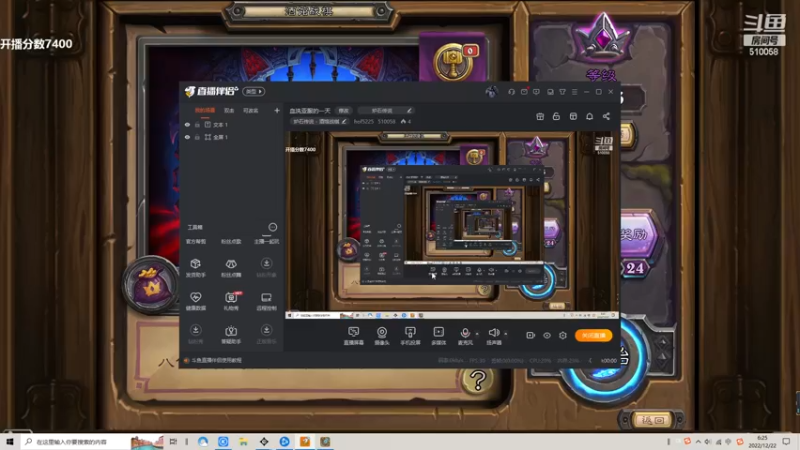
Task: Hide the 文本 1 source layer
Action: click(x=187, y=124)
